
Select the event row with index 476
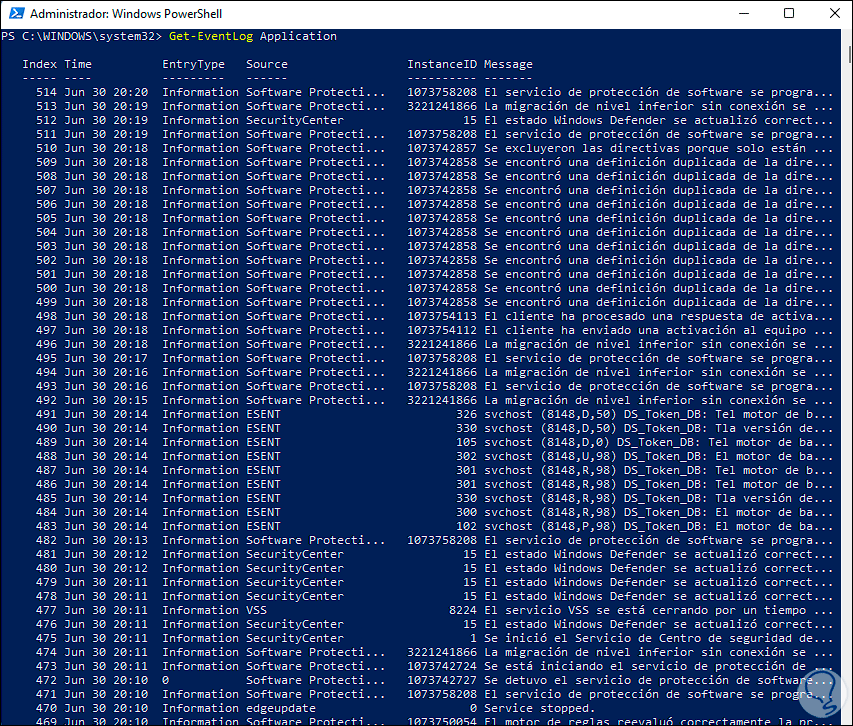pos(434,624)
